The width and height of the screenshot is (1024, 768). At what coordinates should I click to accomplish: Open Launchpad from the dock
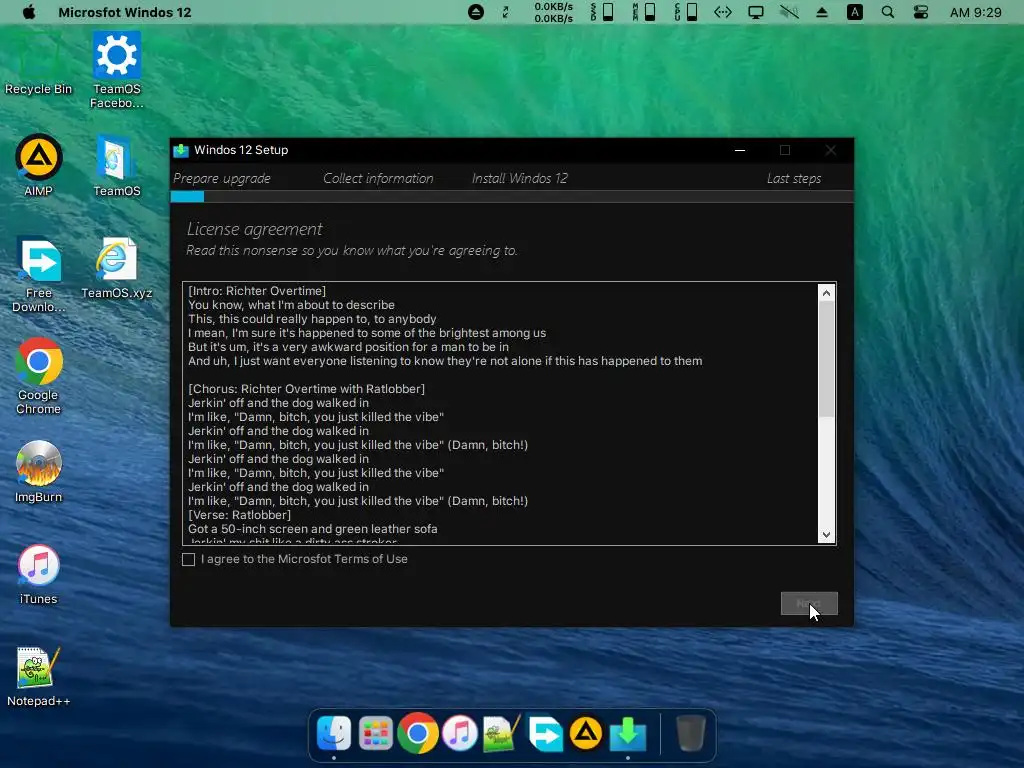(376, 734)
